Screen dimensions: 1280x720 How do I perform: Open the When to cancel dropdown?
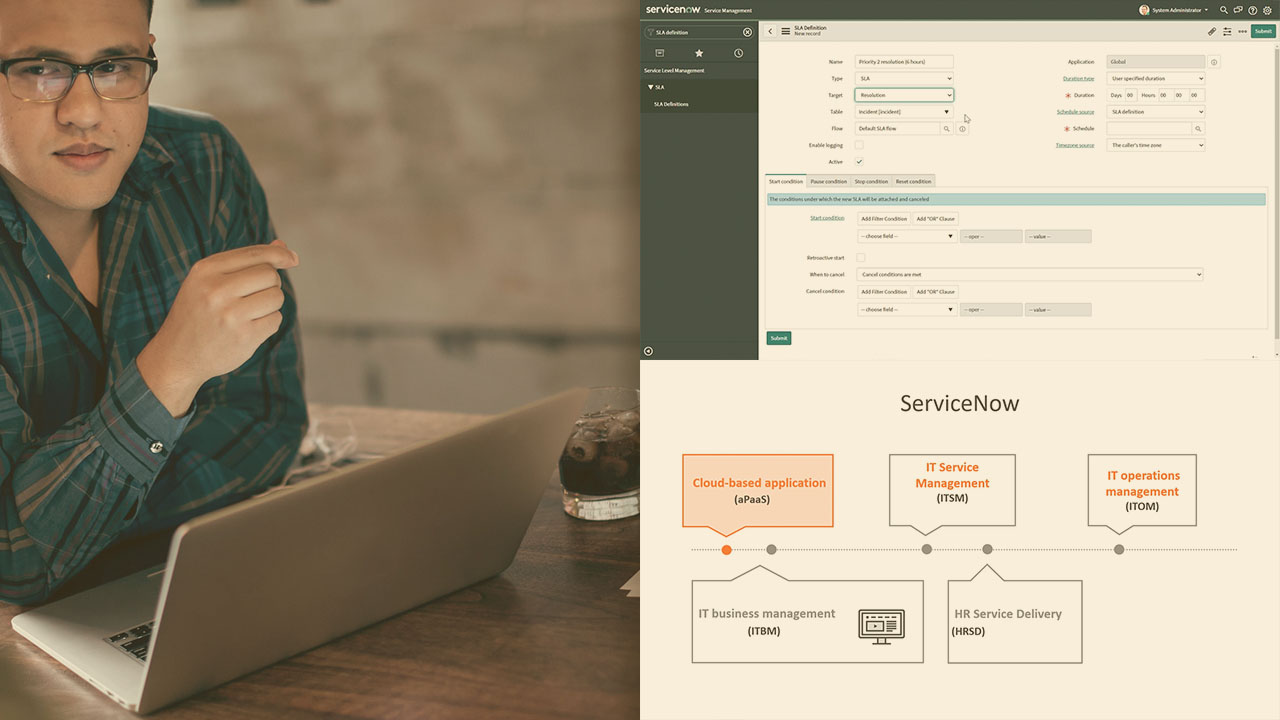[1030, 274]
